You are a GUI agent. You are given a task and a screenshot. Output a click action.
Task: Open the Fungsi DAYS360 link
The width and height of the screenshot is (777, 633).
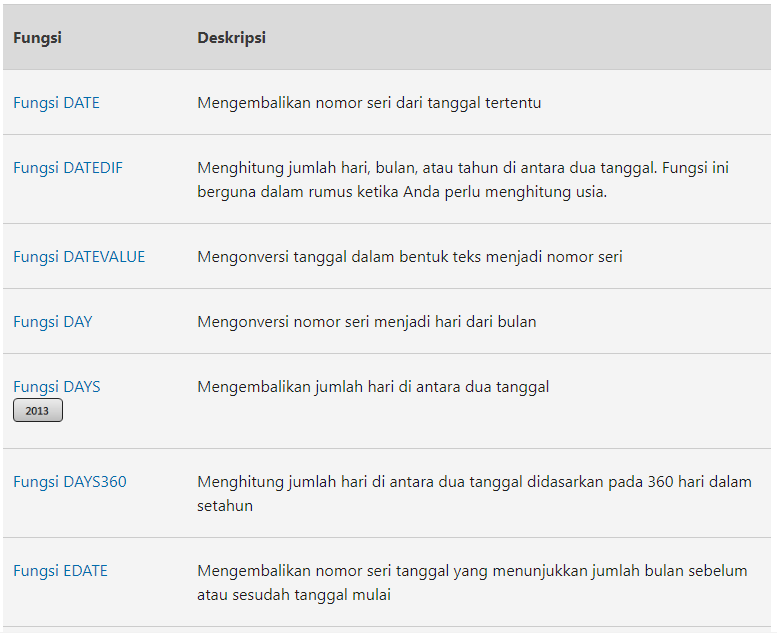[x=70, y=482]
